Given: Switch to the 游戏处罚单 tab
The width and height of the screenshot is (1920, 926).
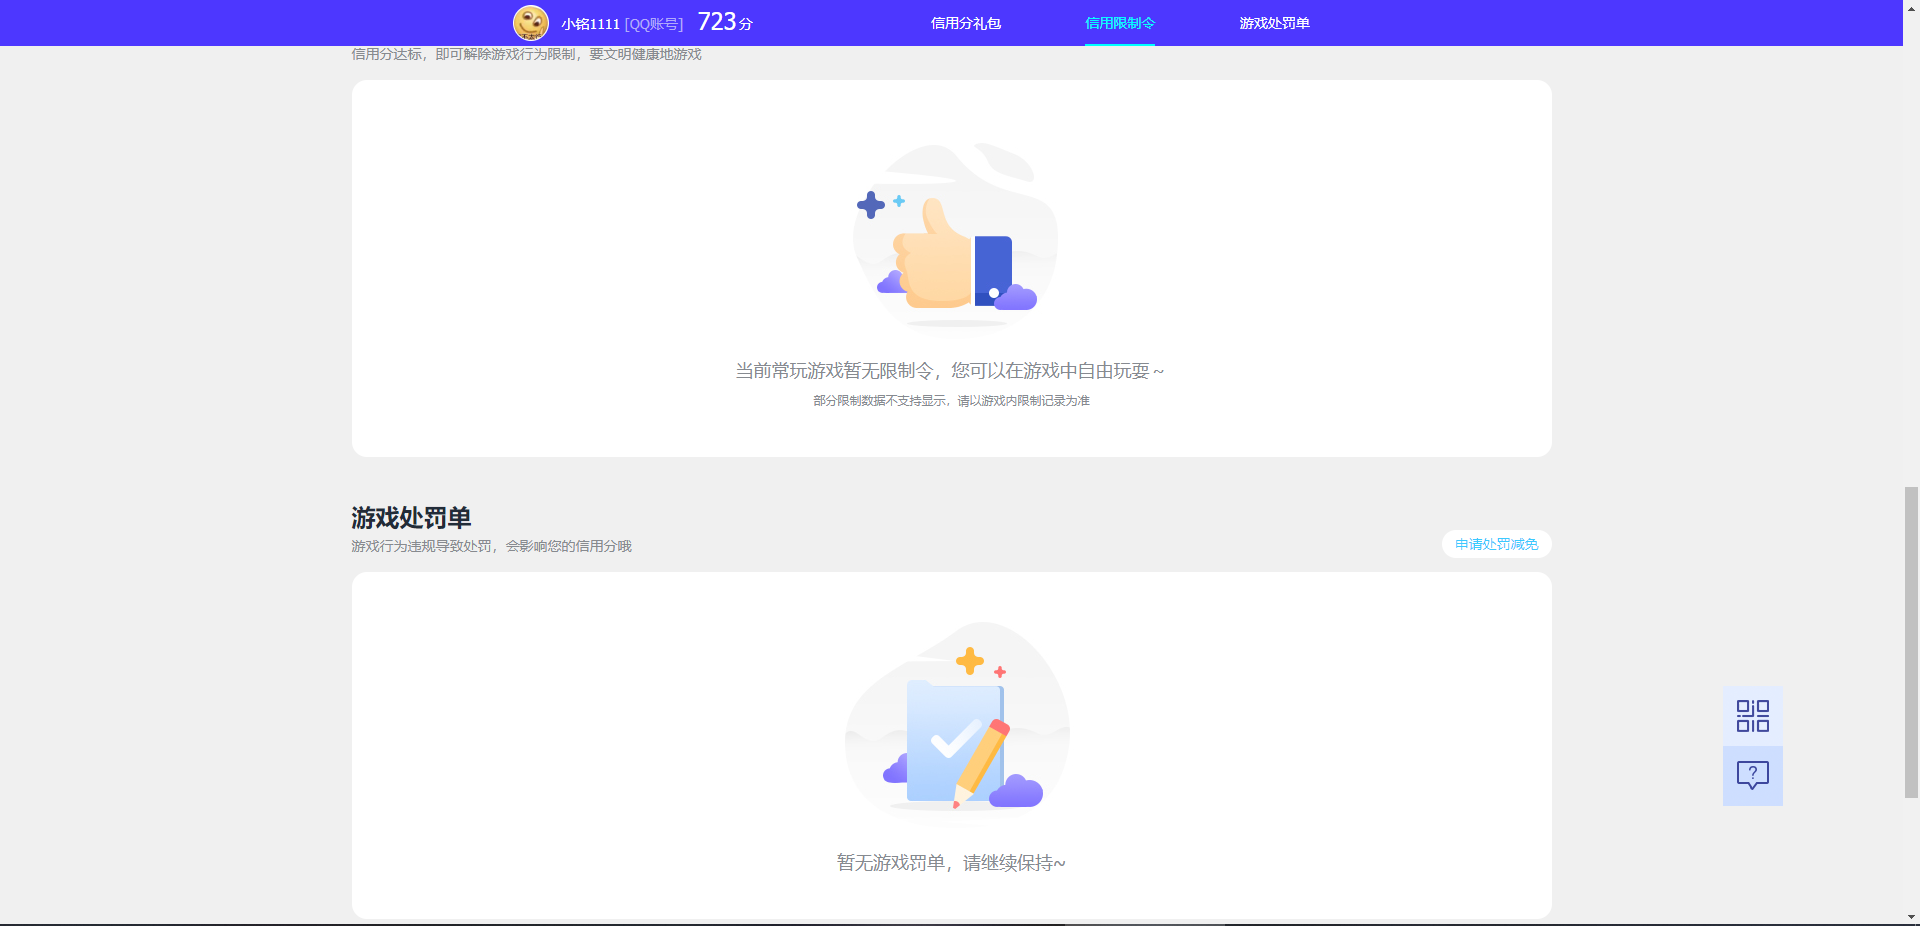Looking at the screenshot, I should (x=1274, y=22).
